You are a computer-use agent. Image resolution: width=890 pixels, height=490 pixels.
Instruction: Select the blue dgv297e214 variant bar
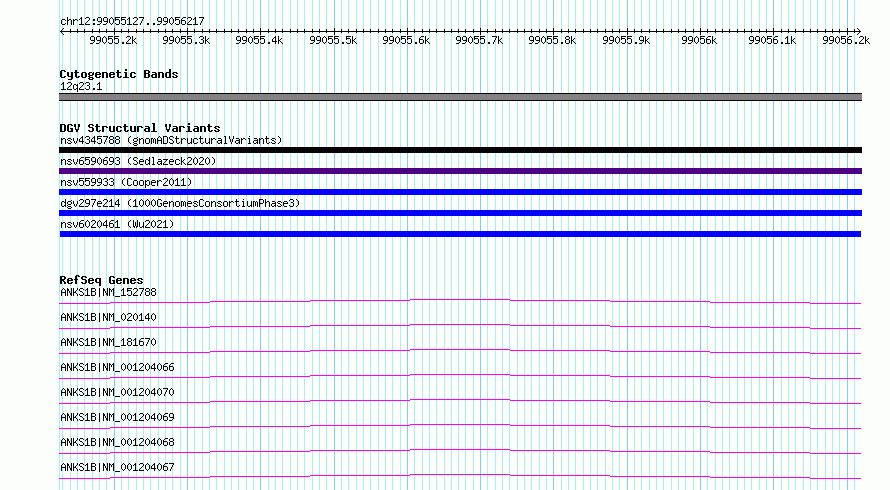460,213
